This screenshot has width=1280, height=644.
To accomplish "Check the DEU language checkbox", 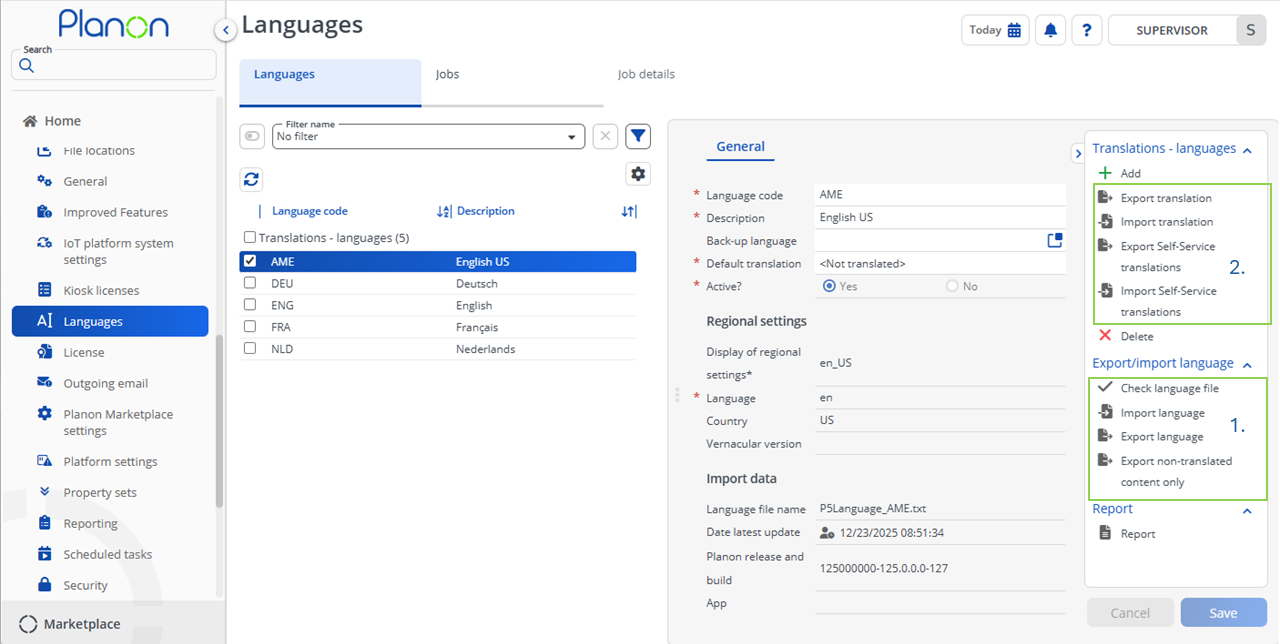I will click(250, 283).
